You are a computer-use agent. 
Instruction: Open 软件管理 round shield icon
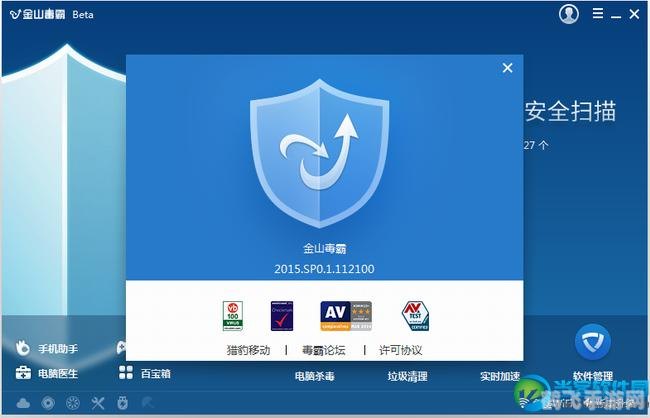click(x=592, y=342)
